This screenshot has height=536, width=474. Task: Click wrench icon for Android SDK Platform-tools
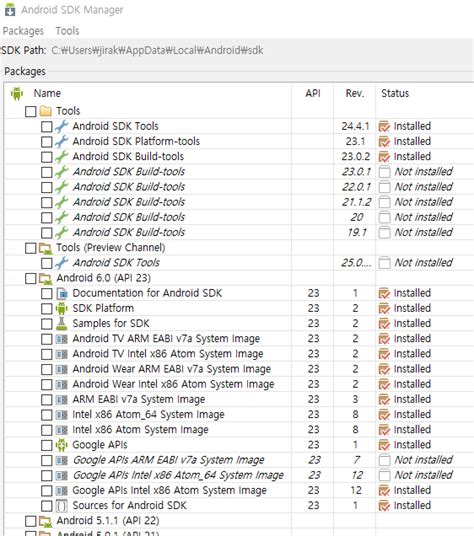[x=62, y=142]
